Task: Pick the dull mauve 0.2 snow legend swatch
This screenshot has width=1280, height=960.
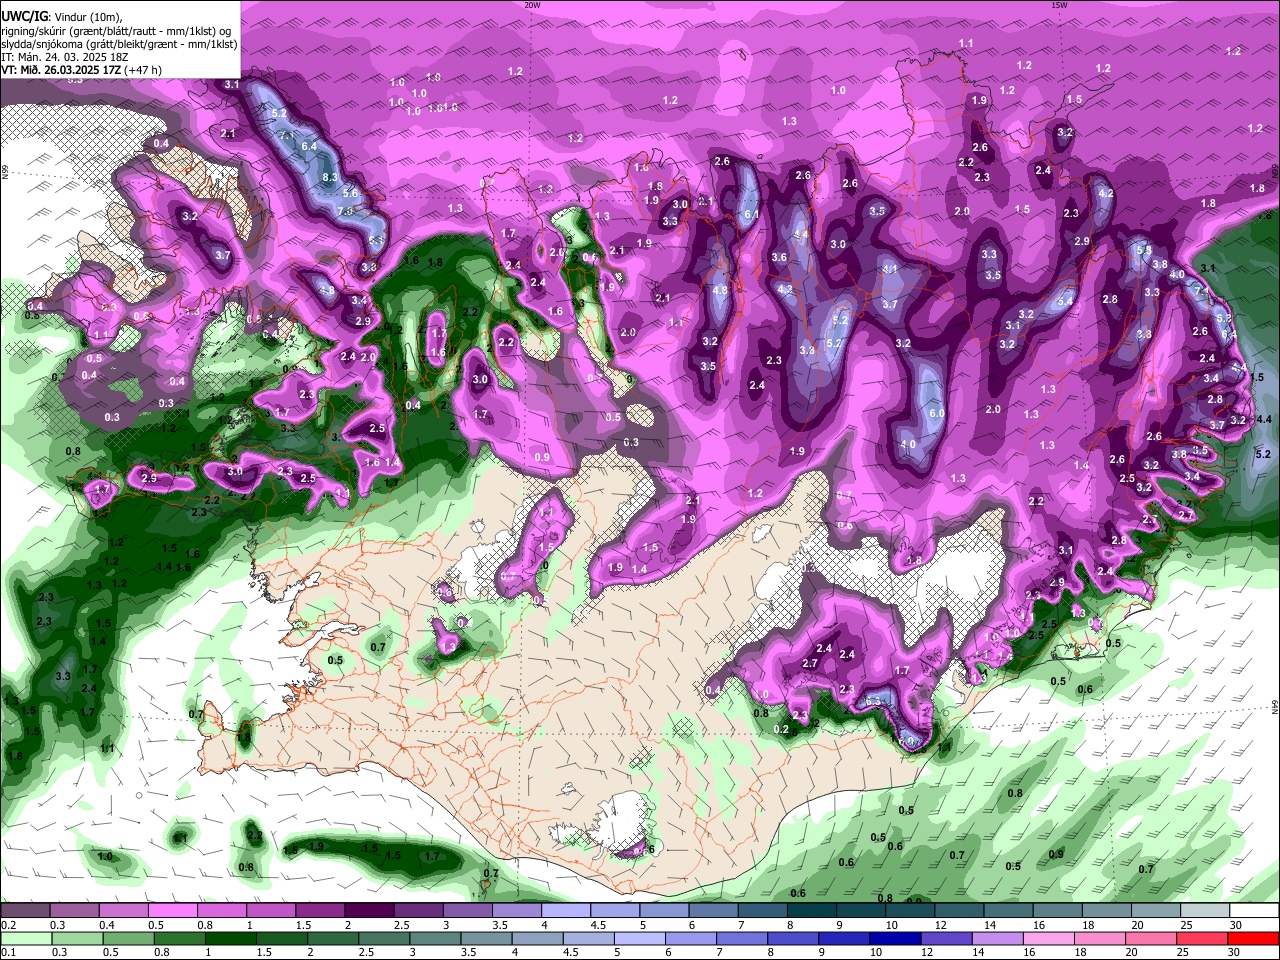Action: click(x=25, y=910)
